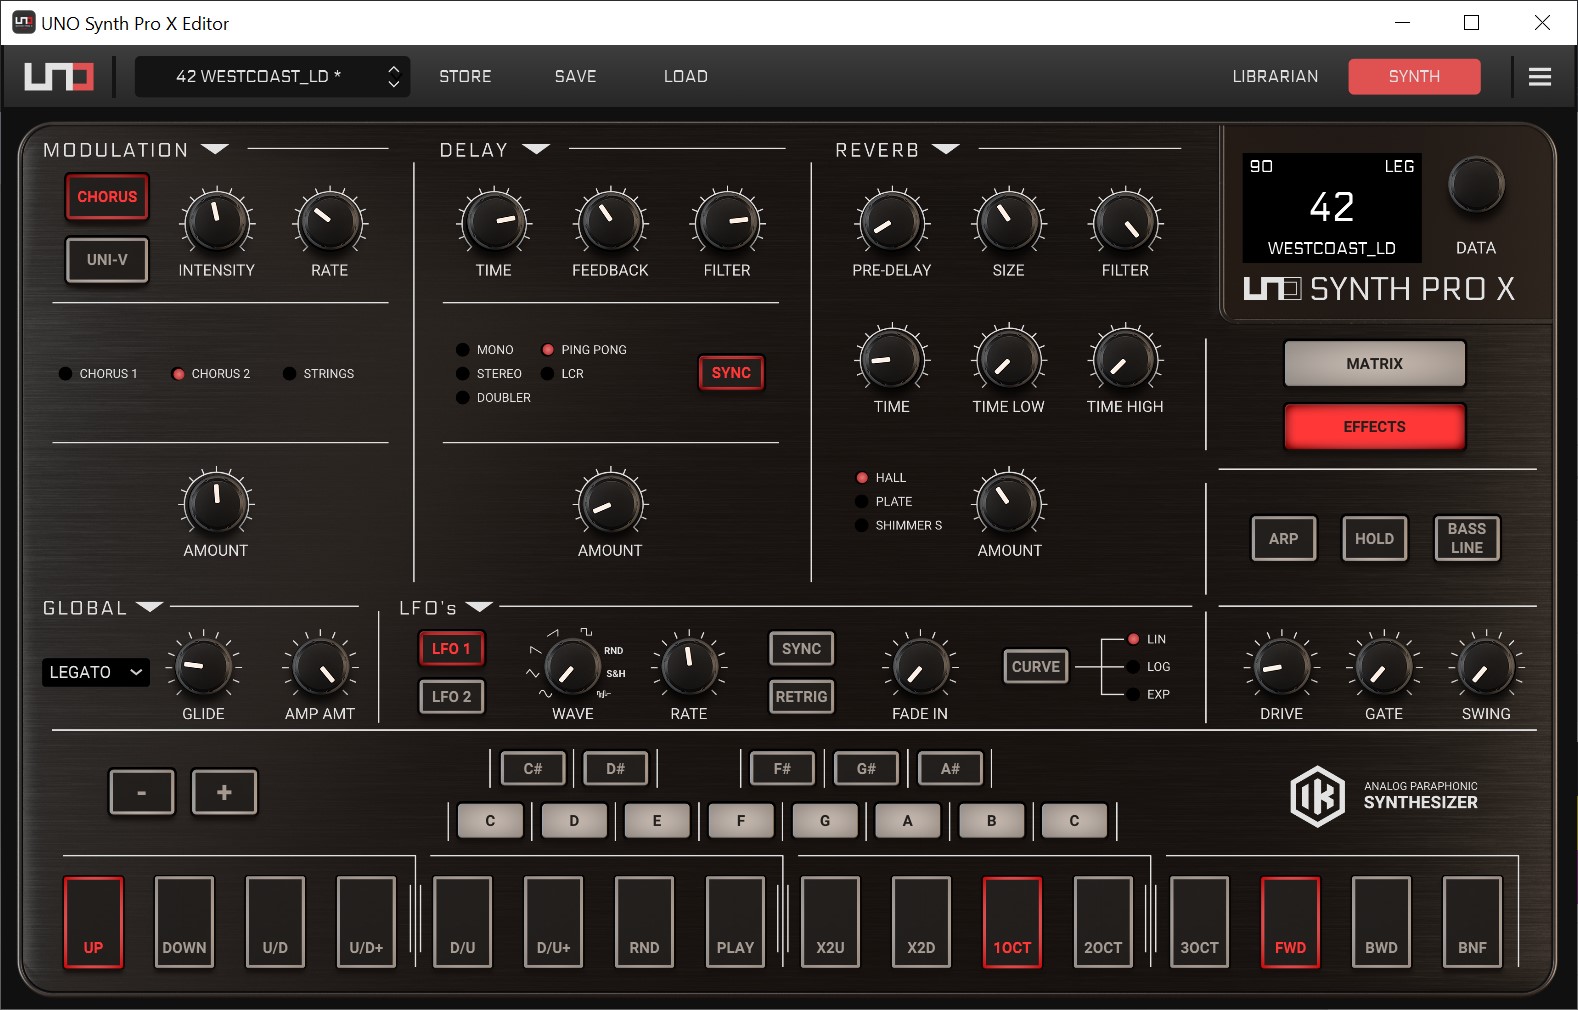Image resolution: width=1578 pixels, height=1010 pixels.
Task: Click the octave plus (+) button
Action: pyautogui.click(x=224, y=792)
